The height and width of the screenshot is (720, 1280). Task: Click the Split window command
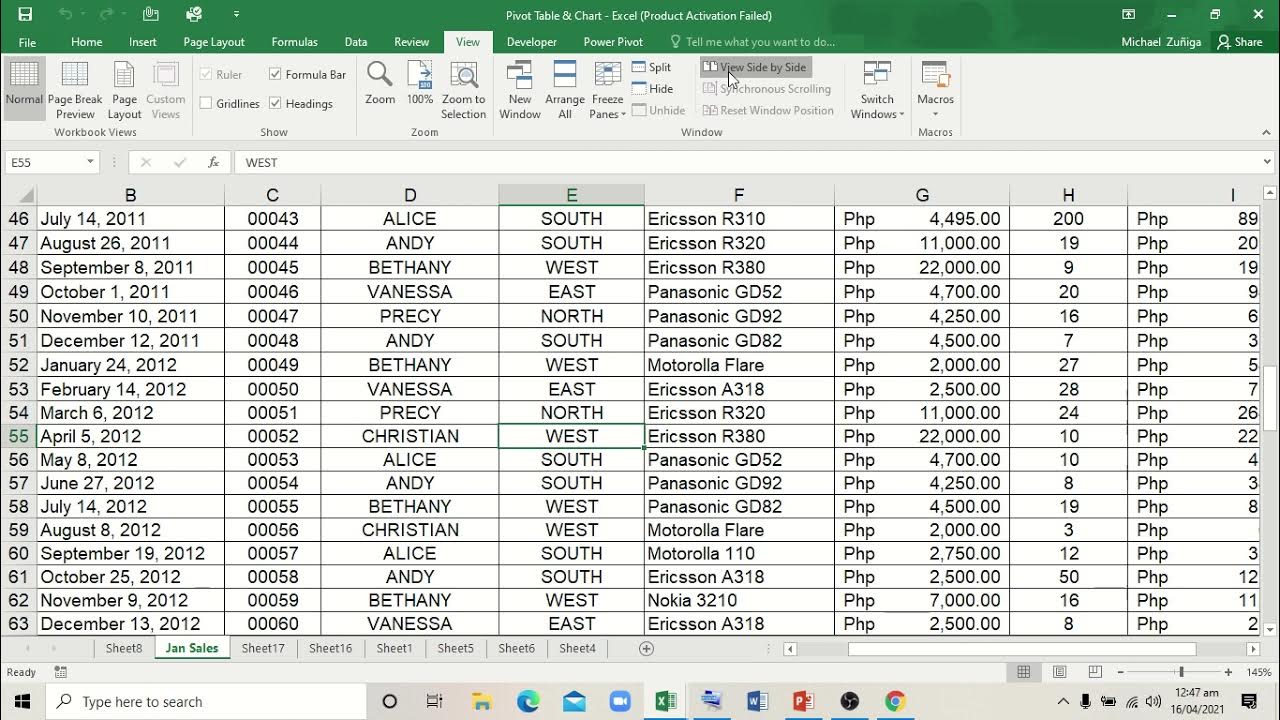[651, 67]
